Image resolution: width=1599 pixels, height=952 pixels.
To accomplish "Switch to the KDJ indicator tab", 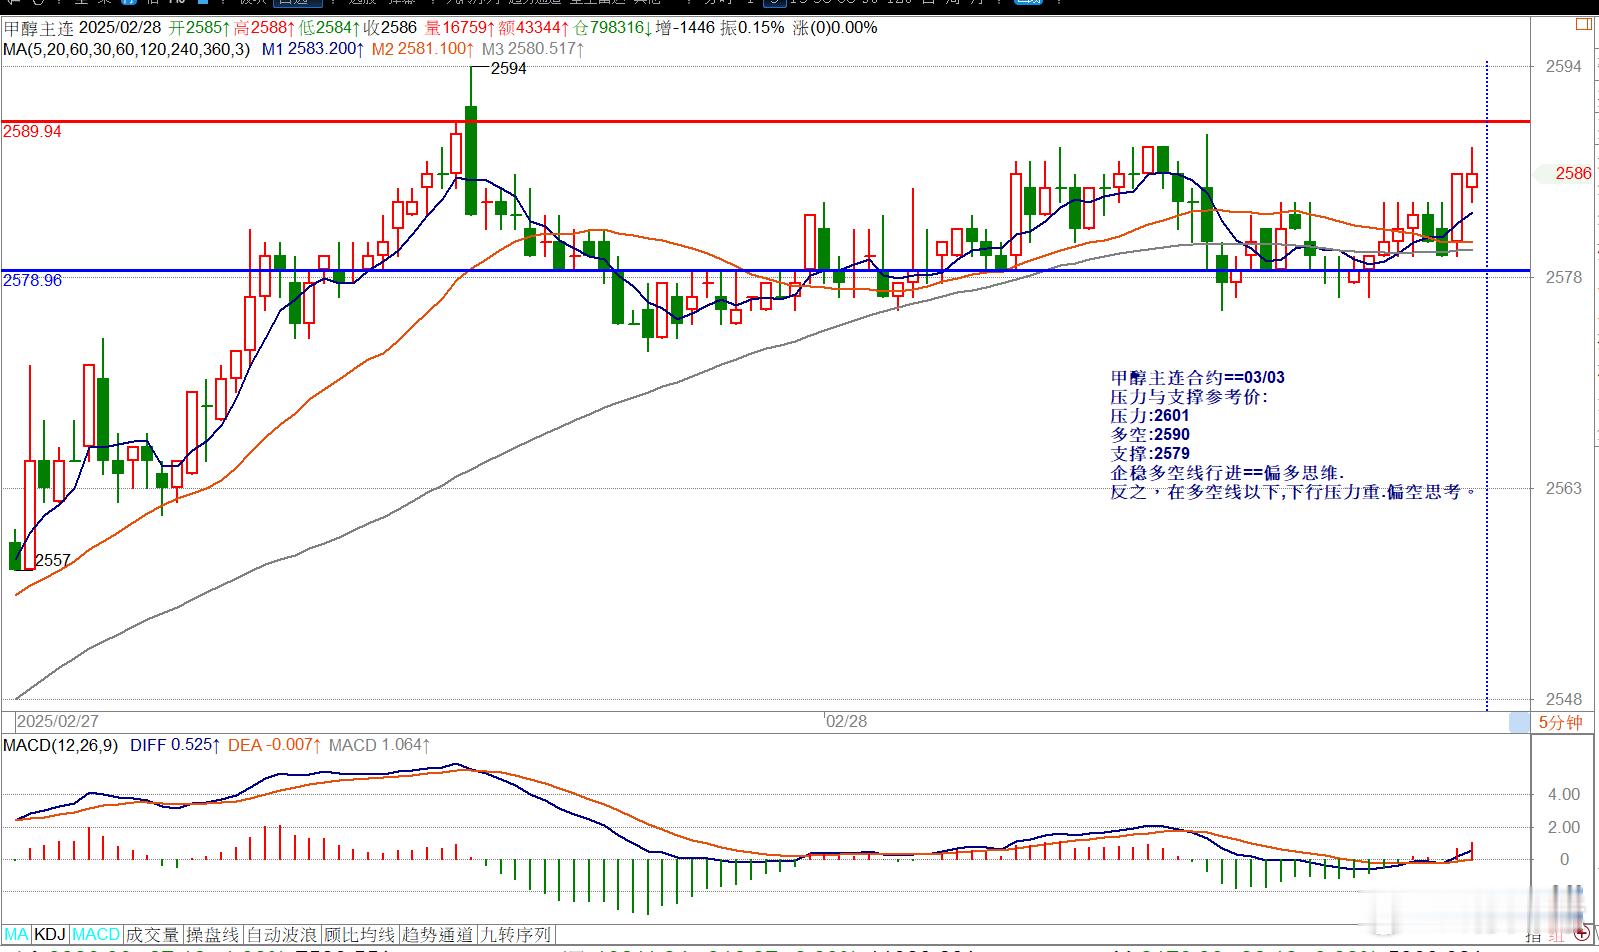I will click(x=50, y=935).
